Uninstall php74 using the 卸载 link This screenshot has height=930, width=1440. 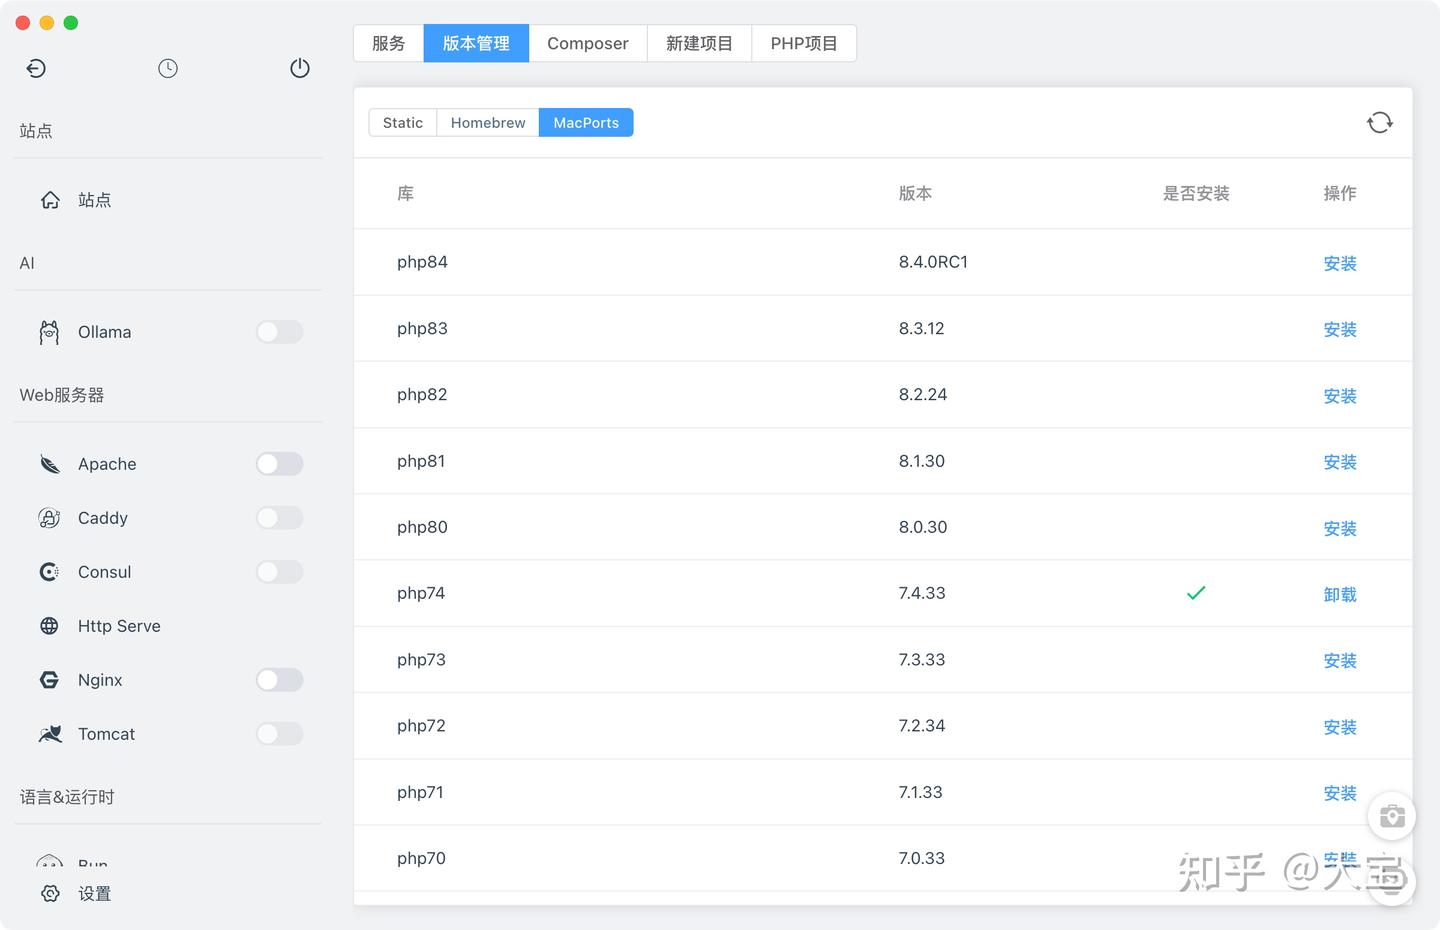pyautogui.click(x=1339, y=593)
